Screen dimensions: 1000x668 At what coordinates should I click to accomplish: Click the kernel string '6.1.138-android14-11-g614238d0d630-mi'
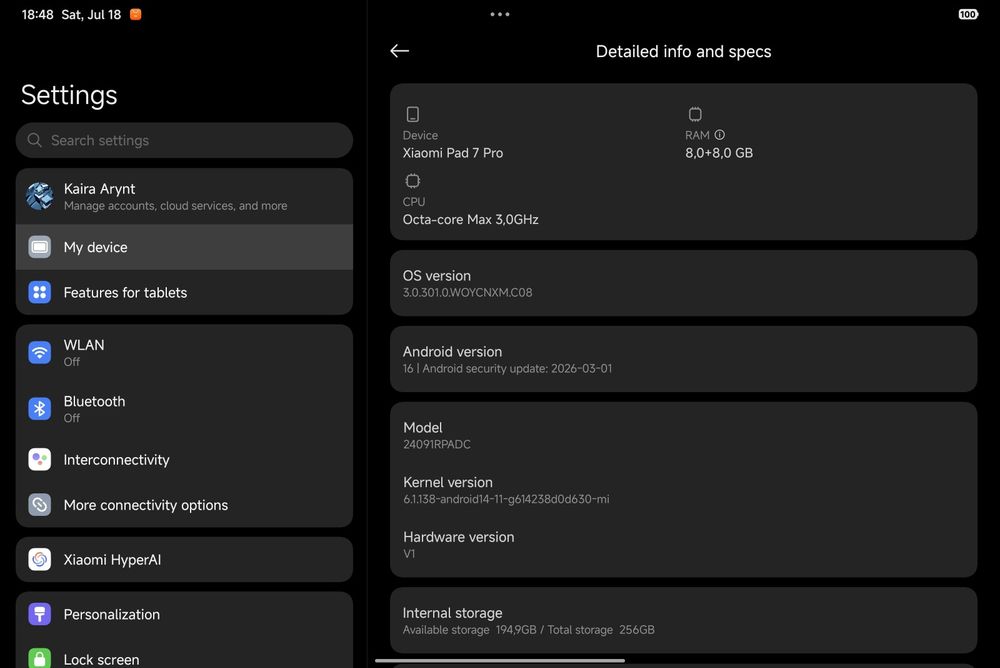[506, 499]
